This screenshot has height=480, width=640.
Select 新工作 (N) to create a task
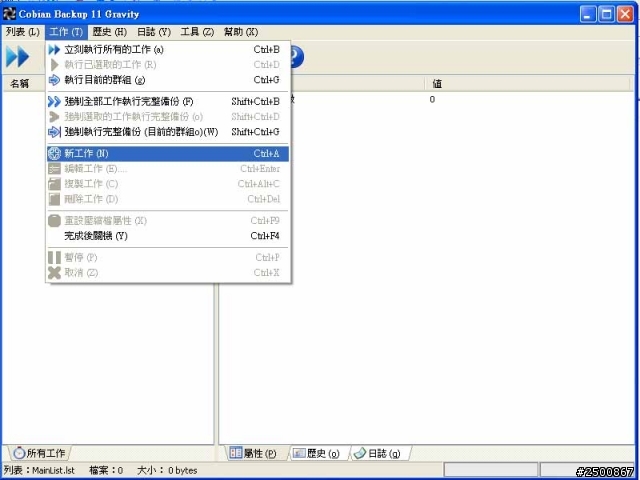click(168, 153)
